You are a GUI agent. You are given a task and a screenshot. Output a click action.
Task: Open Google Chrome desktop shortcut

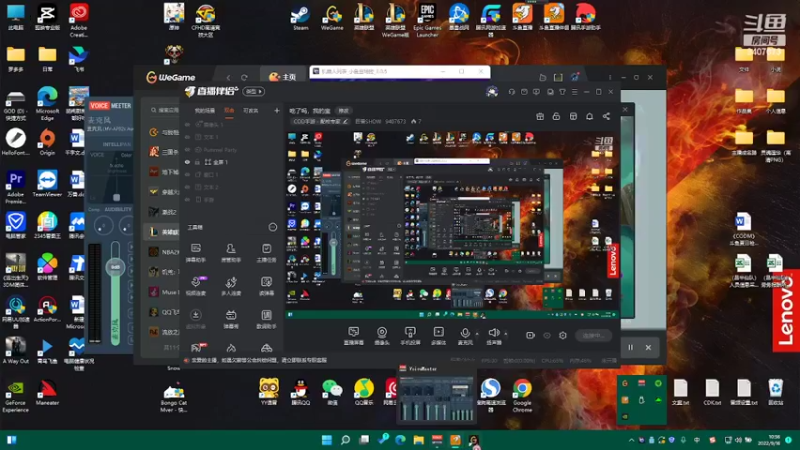(x=522, y=394)
